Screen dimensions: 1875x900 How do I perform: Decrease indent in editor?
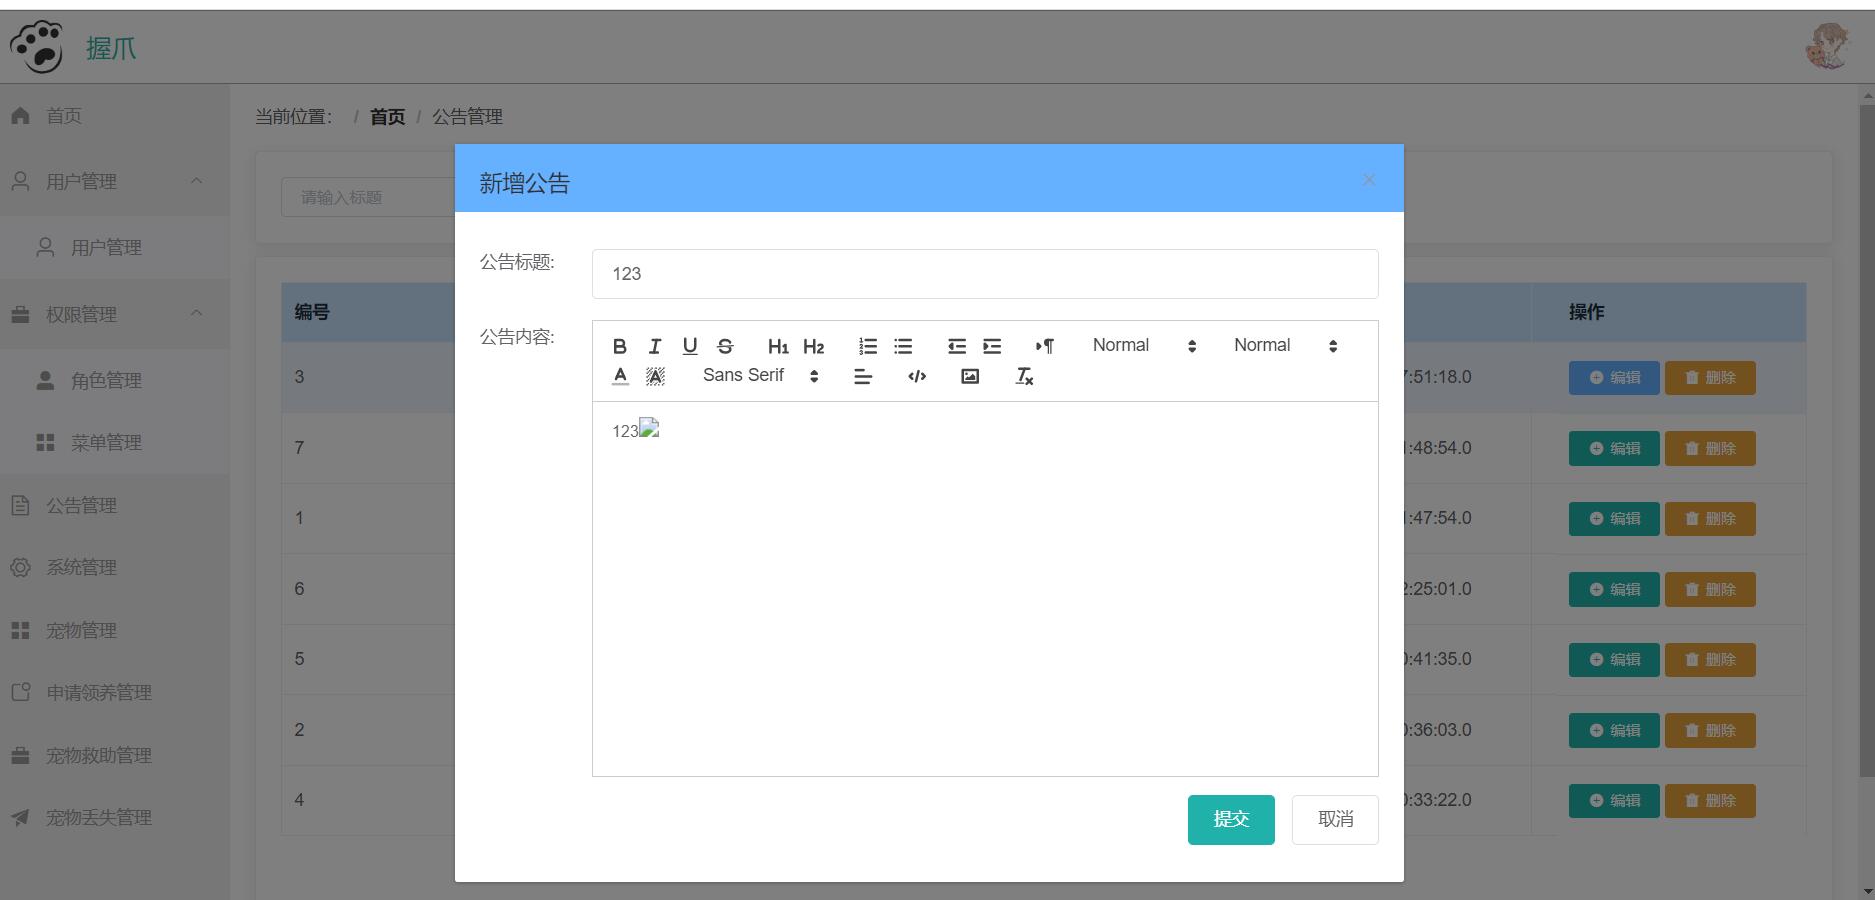[x=957, y=346]
